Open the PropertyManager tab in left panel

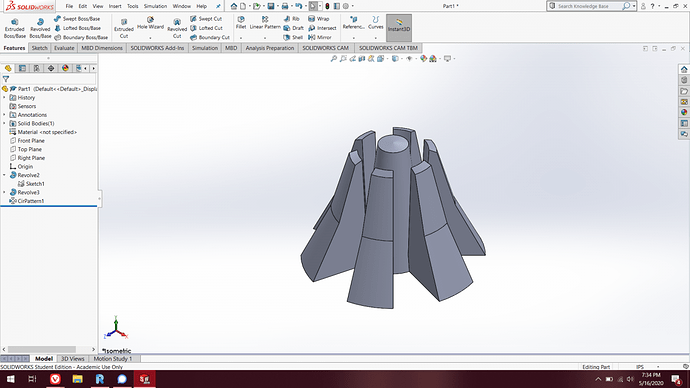coord(22,68)
